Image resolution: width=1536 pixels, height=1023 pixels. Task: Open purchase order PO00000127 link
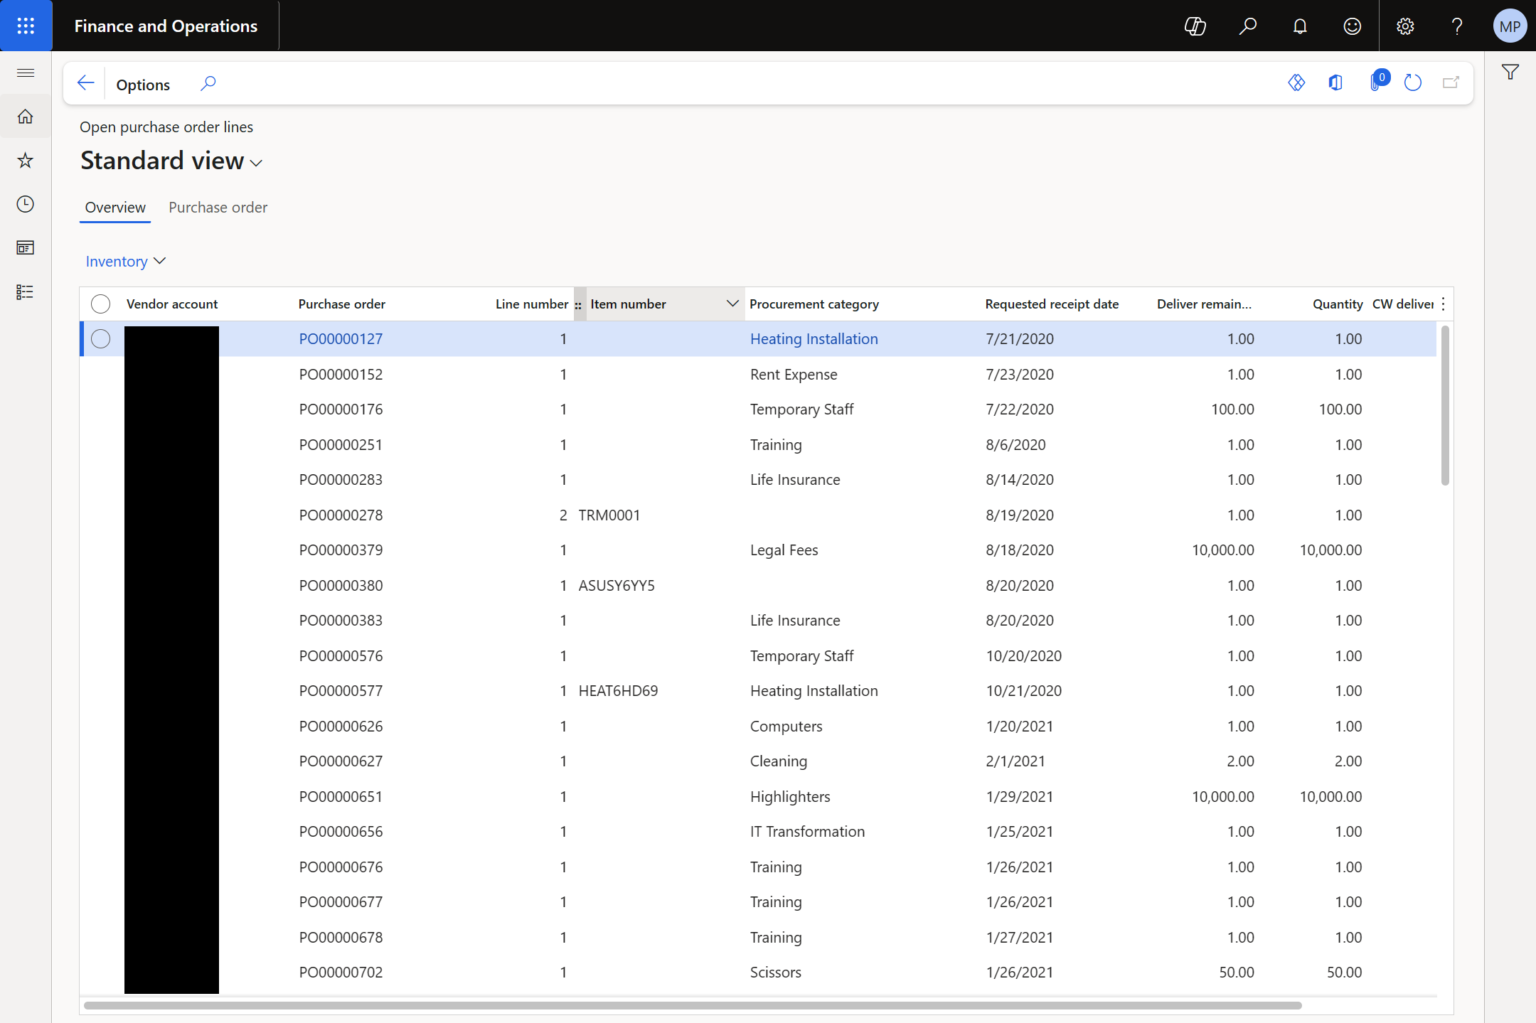coord(341,338)
